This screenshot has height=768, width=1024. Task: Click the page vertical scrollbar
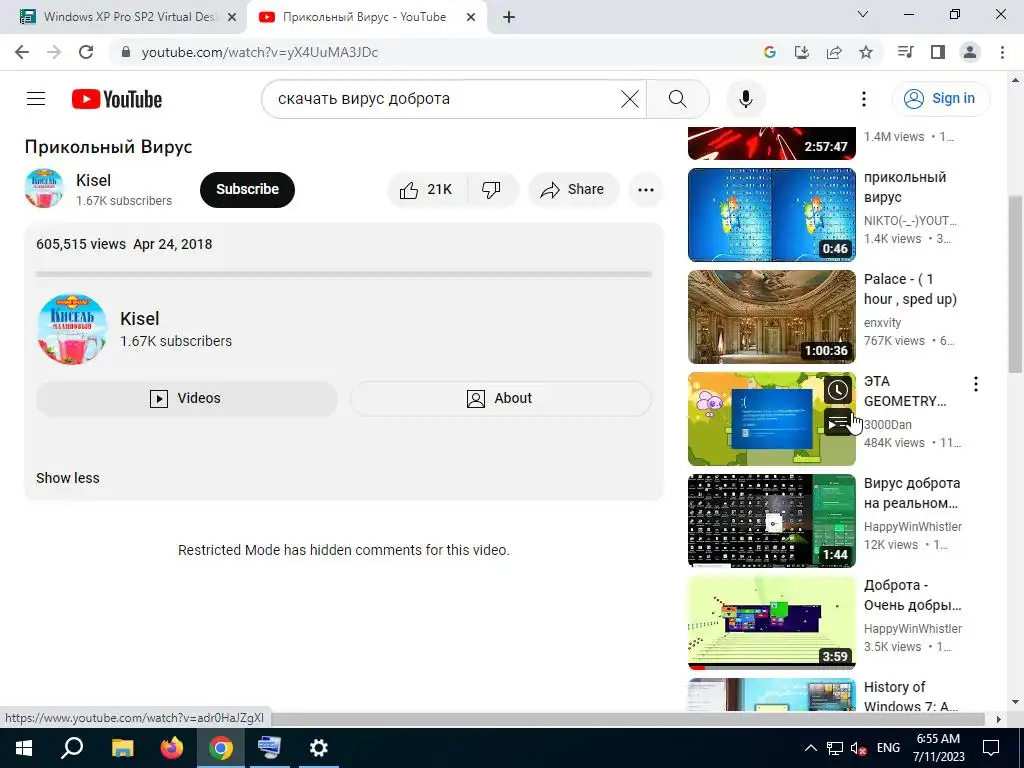point(1016,284)
